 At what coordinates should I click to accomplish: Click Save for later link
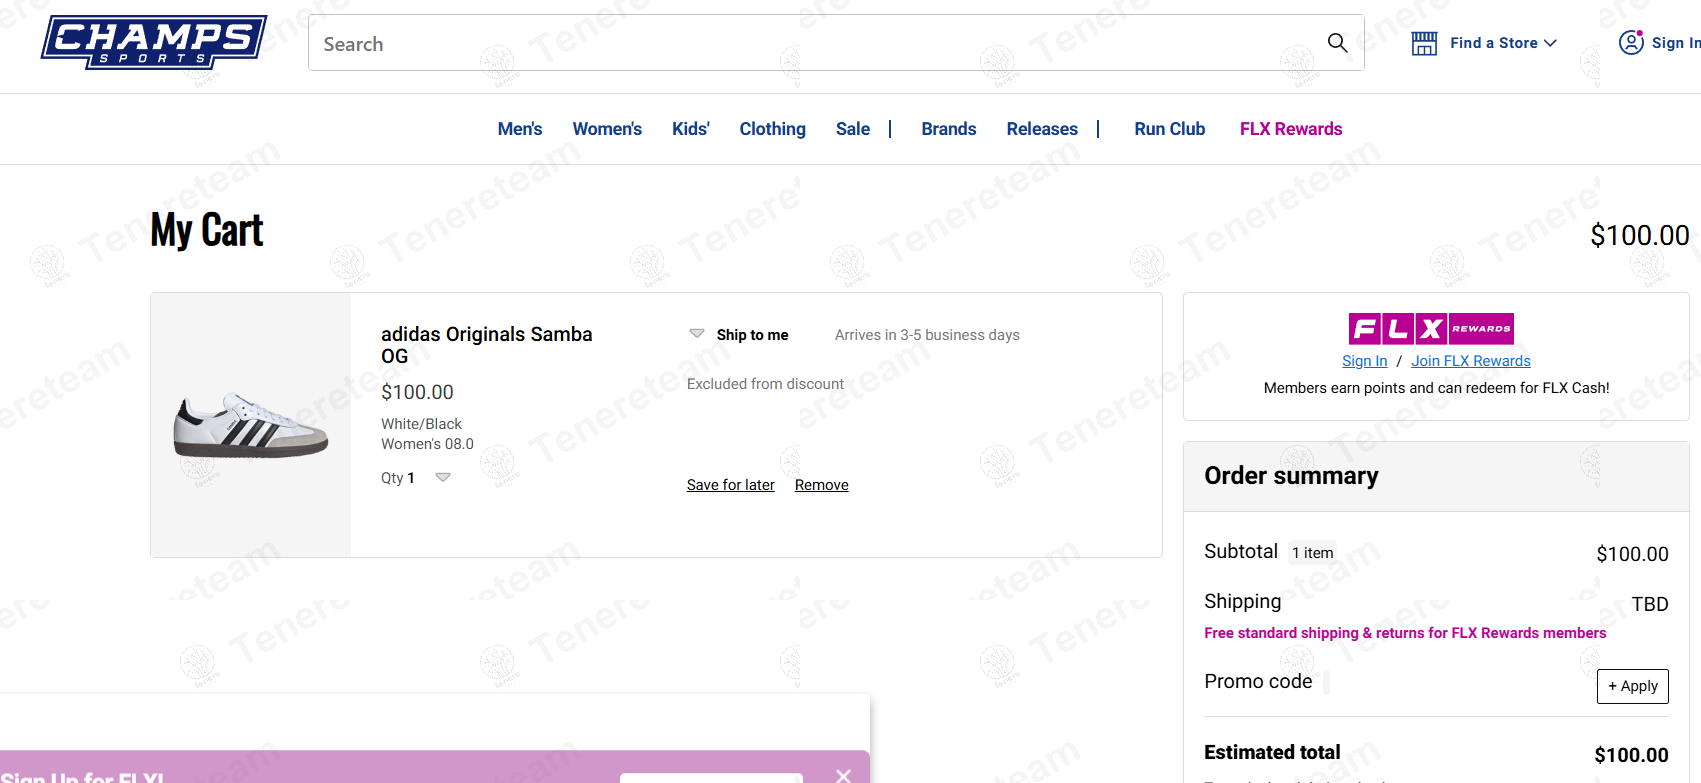[x=731, y=485]
